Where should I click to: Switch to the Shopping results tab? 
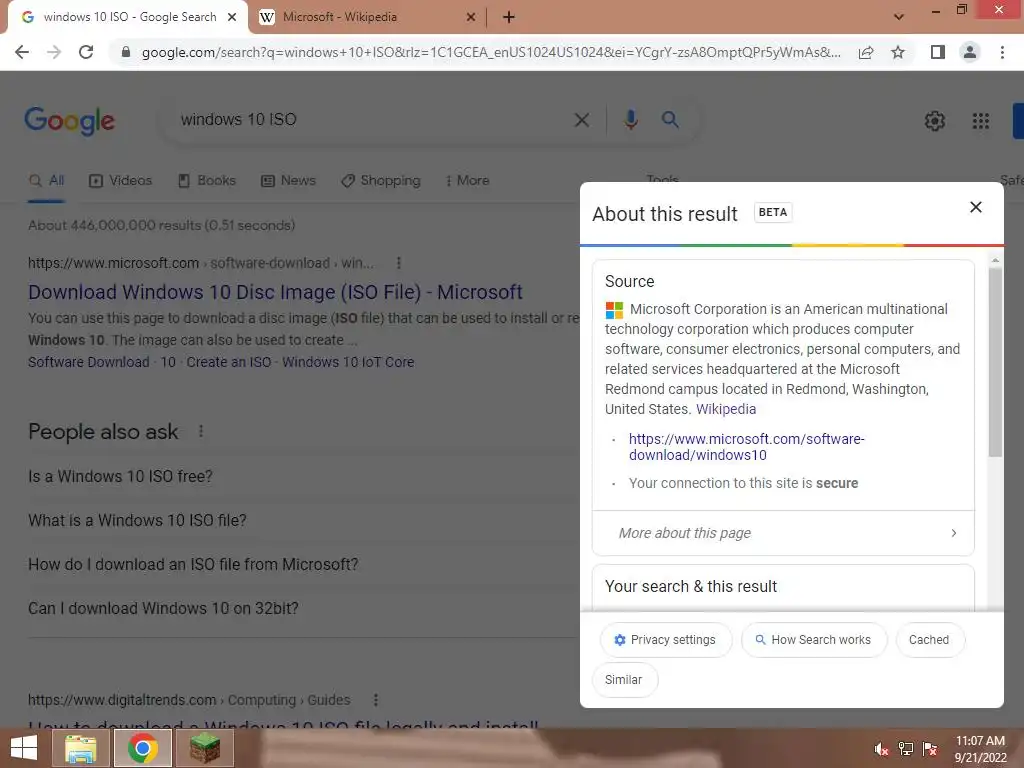(381, 180)
